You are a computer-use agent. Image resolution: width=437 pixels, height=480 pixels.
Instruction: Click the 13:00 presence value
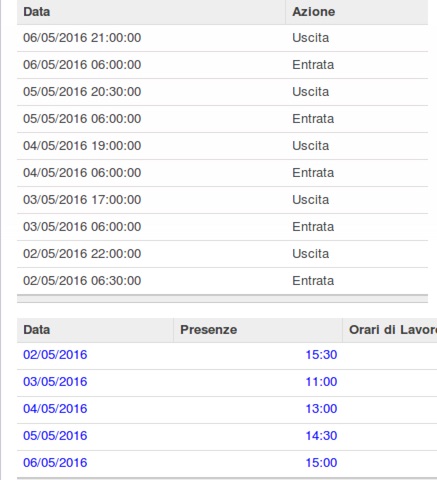coord(321,409)
